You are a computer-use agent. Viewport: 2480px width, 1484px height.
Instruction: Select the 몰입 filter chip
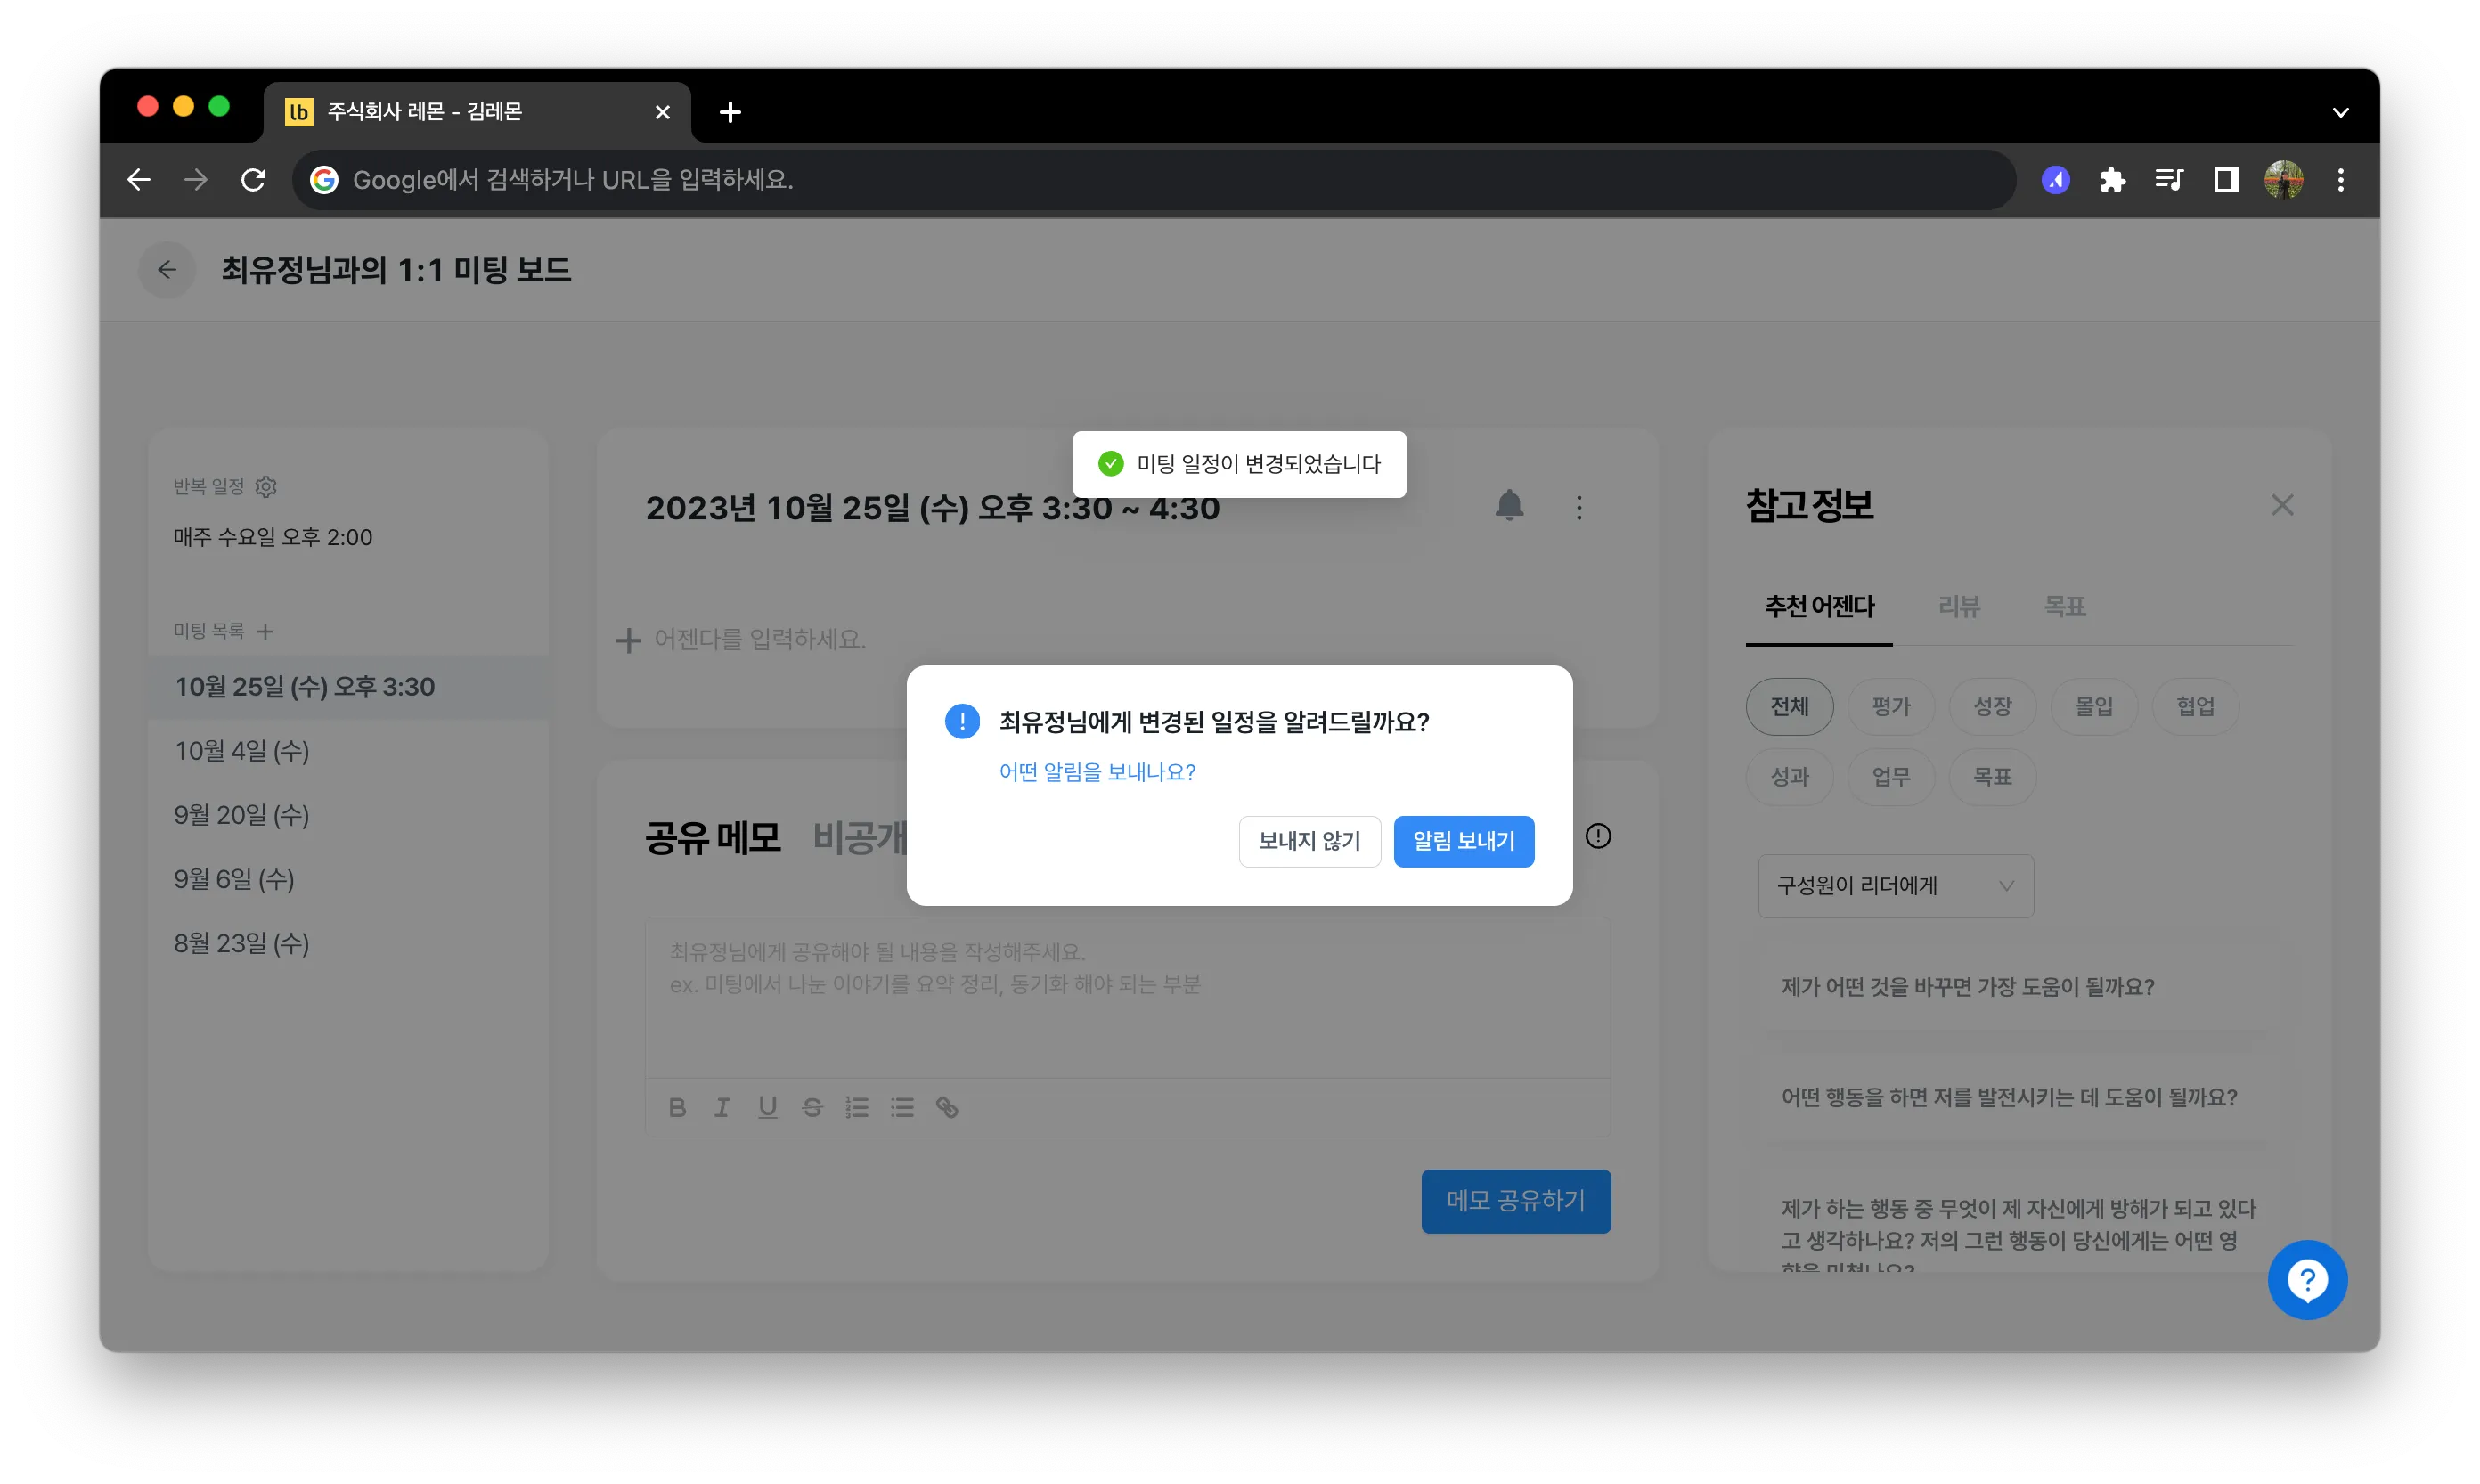click(x=2093, y=707)
